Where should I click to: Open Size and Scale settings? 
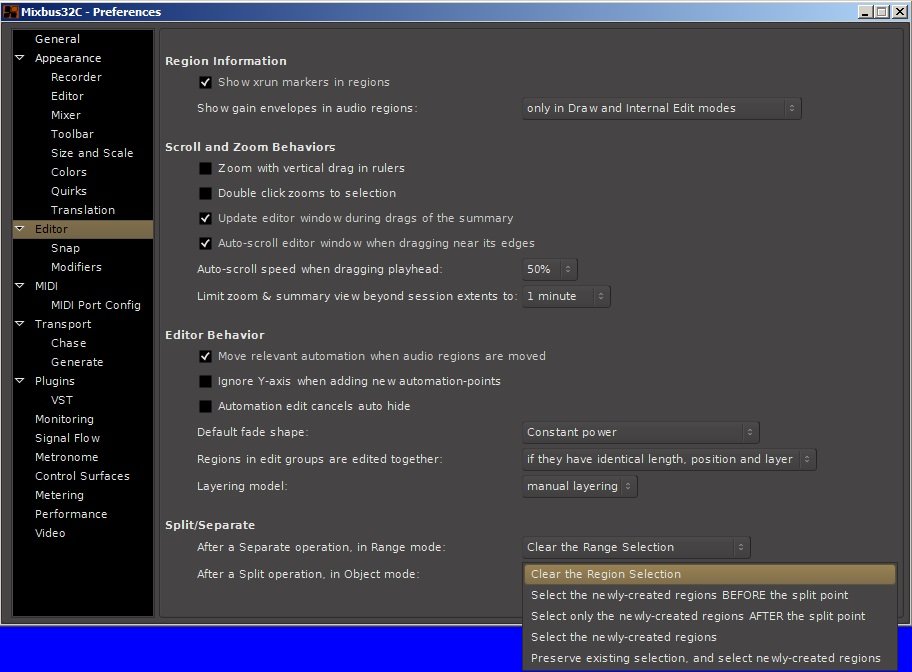click(x=92, y=153)
